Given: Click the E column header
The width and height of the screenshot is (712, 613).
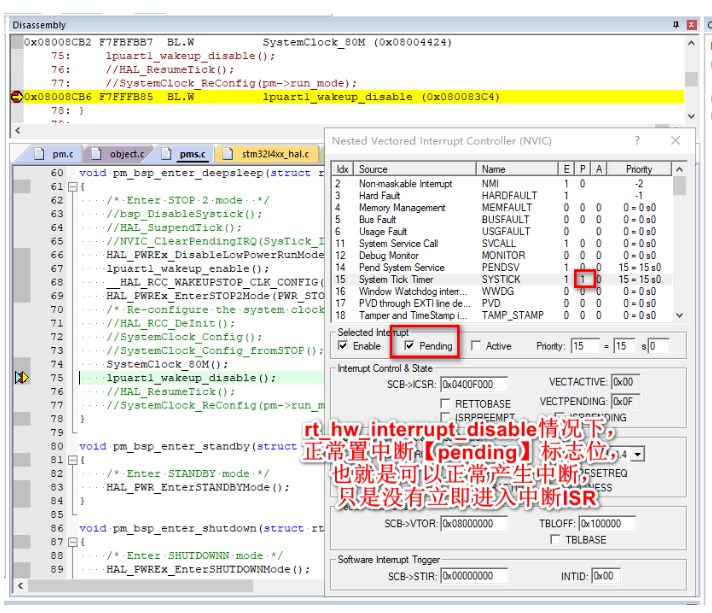Looking at the screenshot, I should [x=566, y=169].
